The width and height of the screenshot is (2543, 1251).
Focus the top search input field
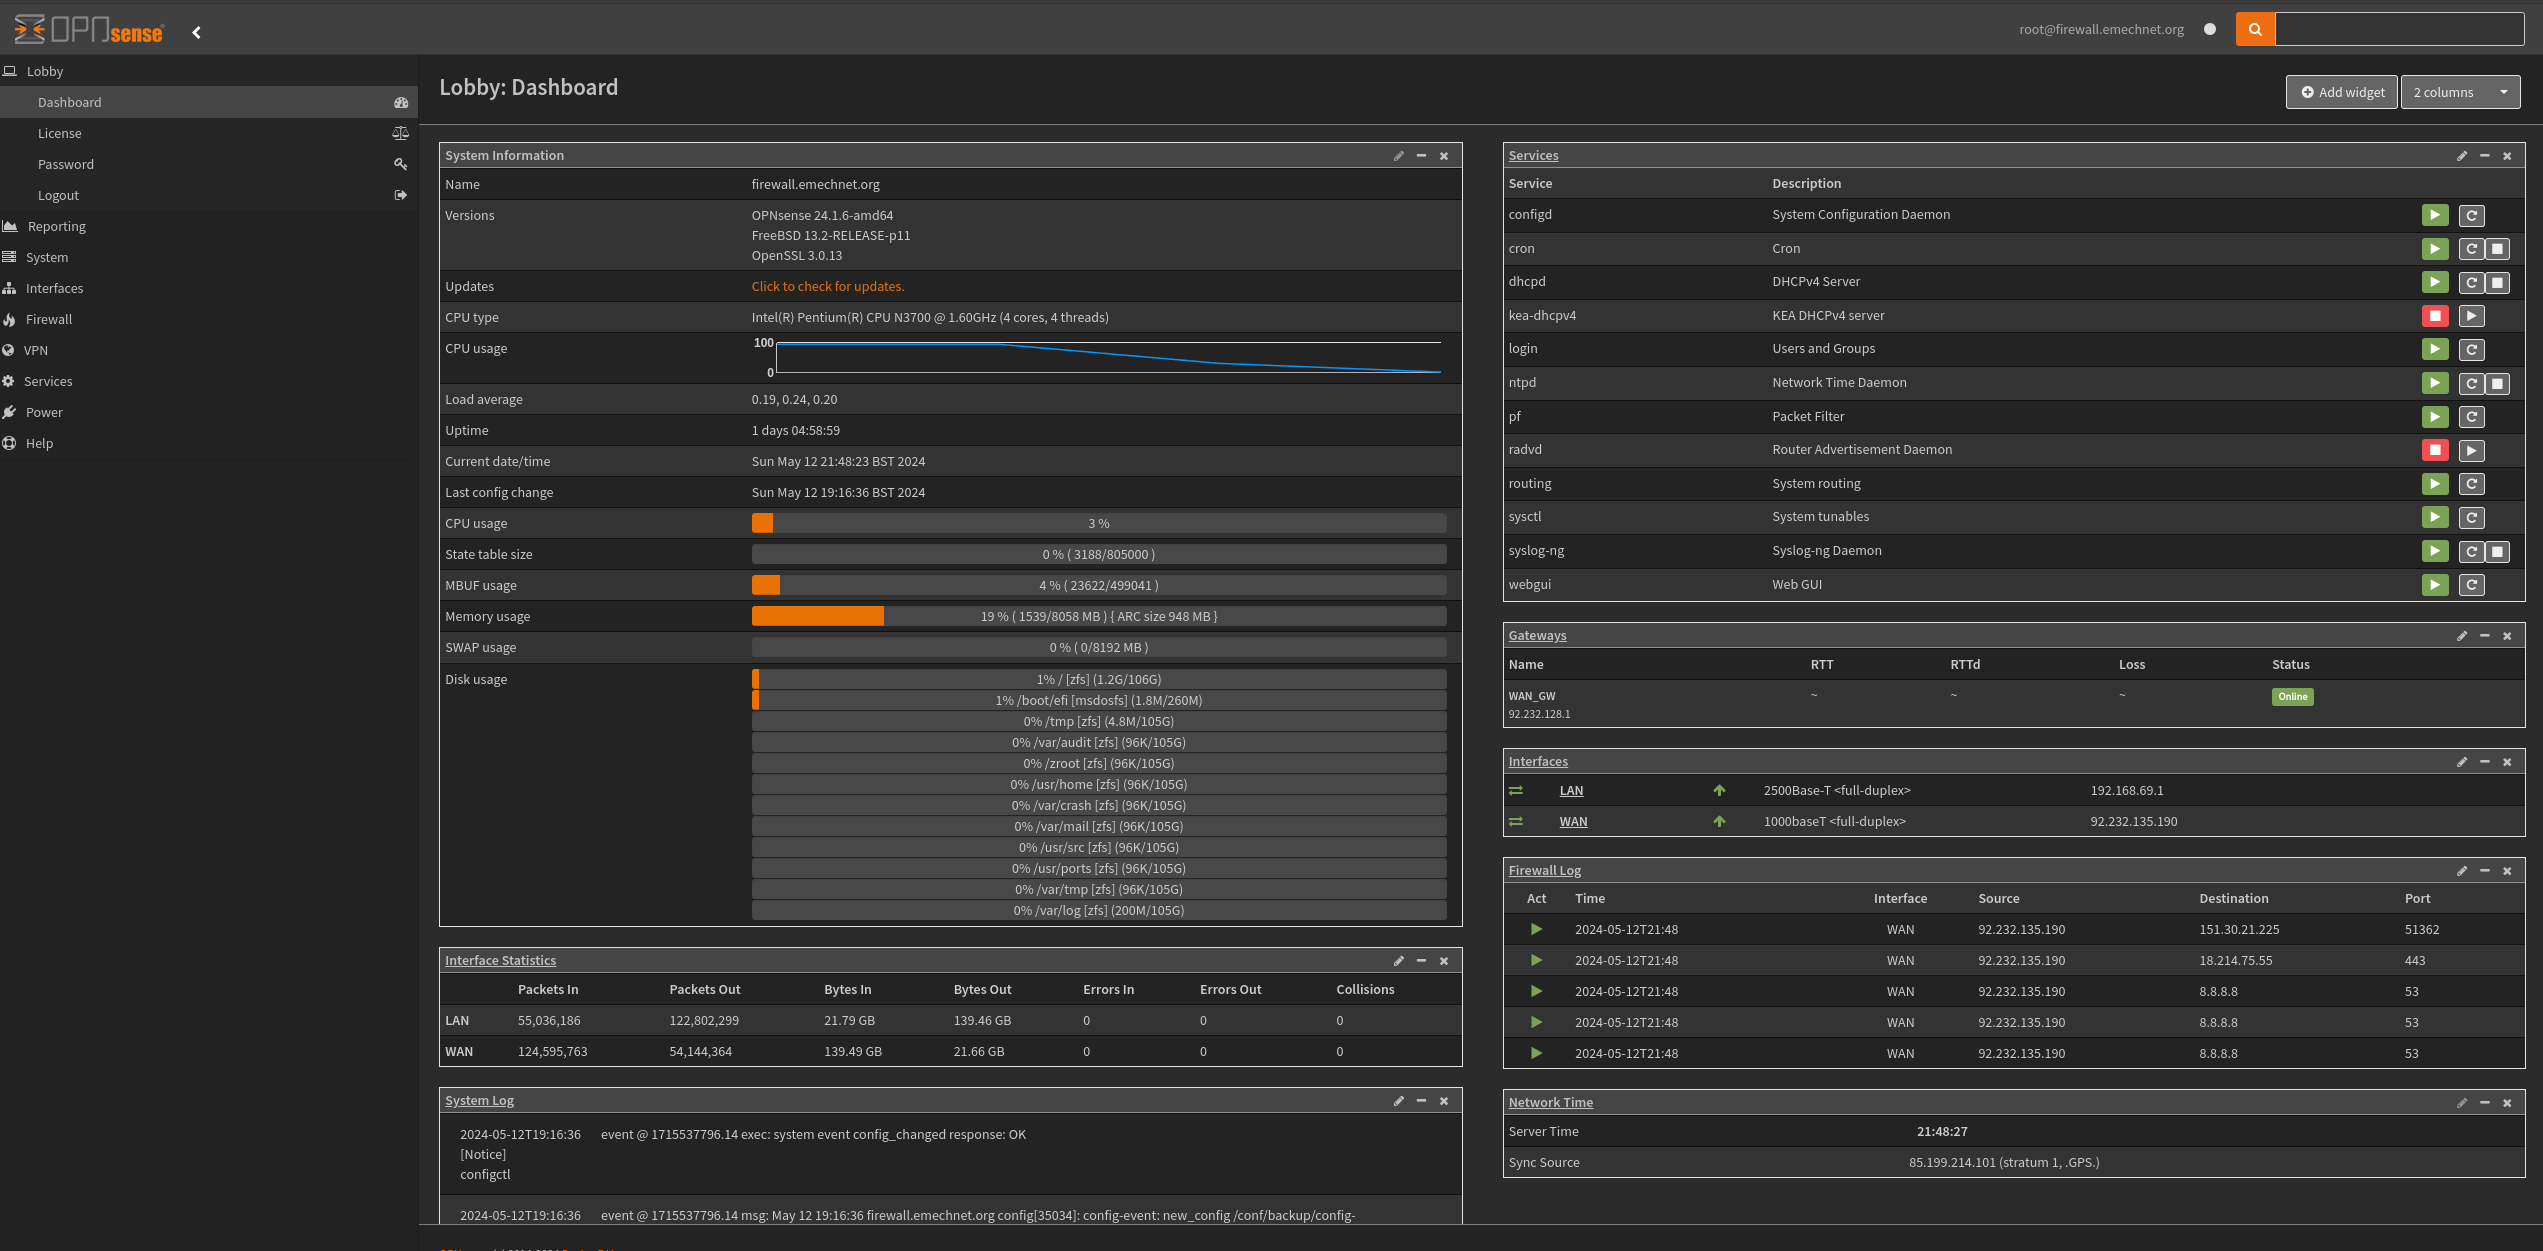(x=2398, y=29)
